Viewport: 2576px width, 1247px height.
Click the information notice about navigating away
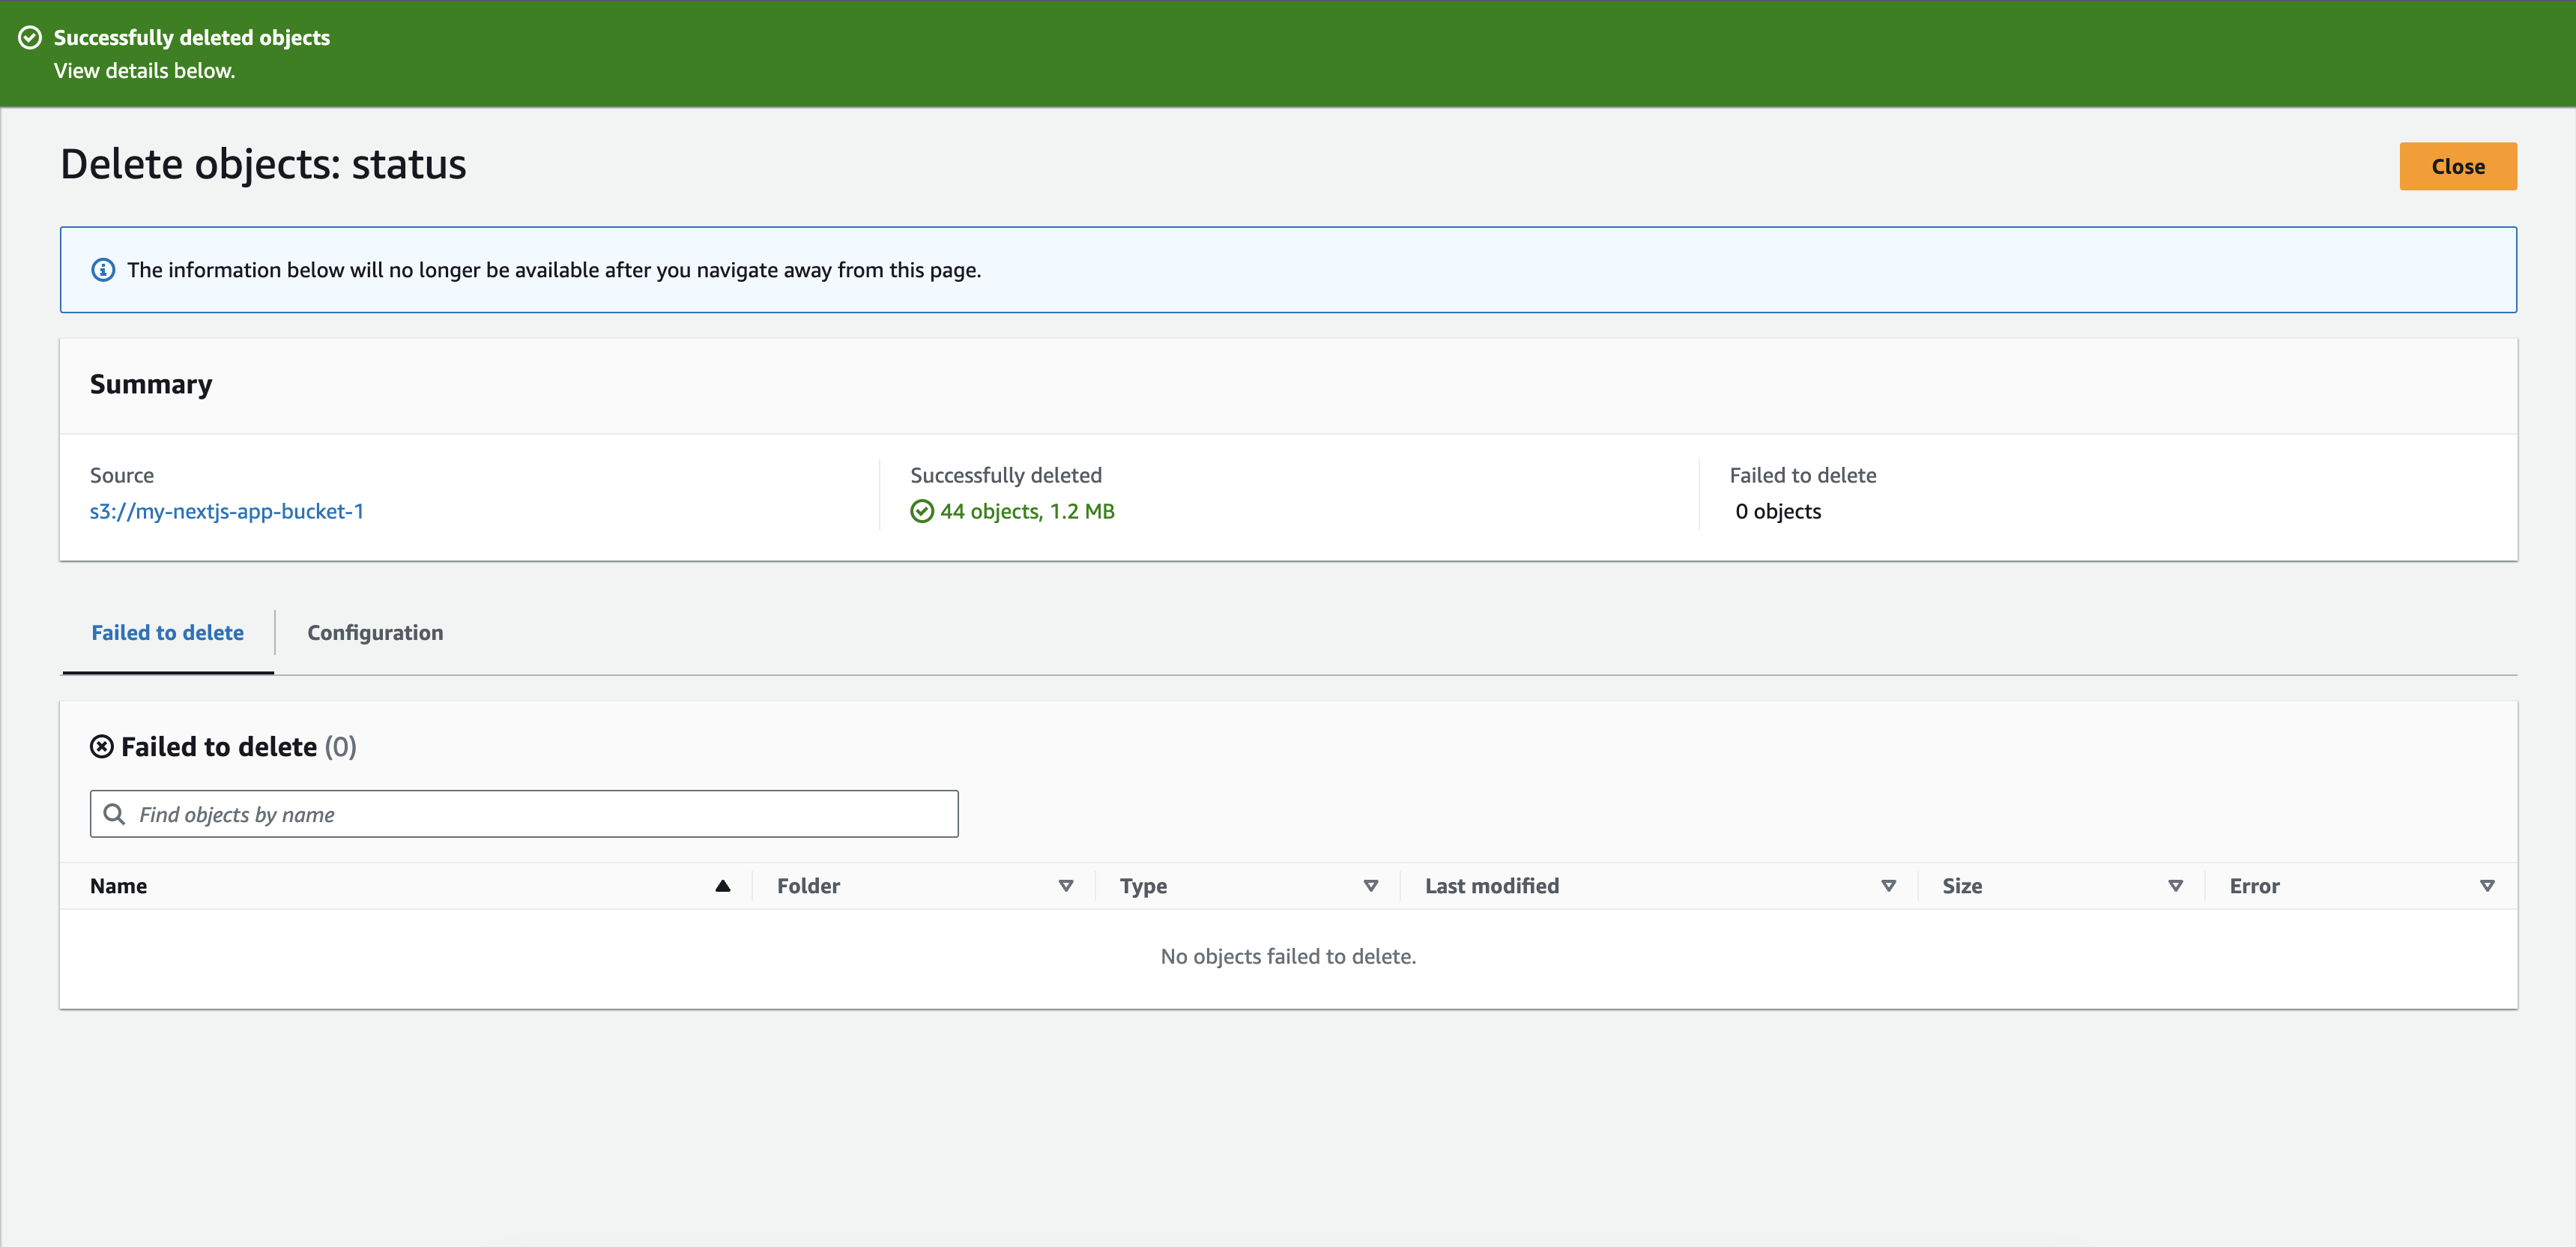[x=1288, y=270]
